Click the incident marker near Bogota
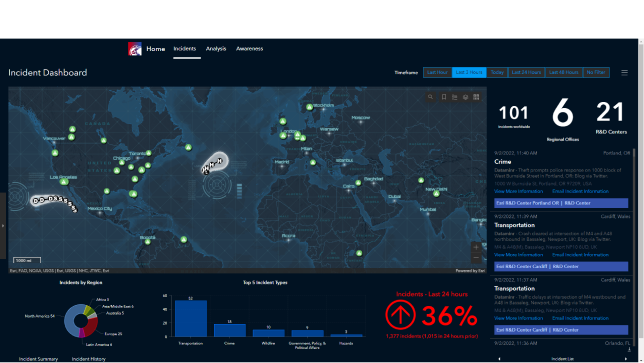Viewport: 644px width, 363px height. click(x=148, y=241)
